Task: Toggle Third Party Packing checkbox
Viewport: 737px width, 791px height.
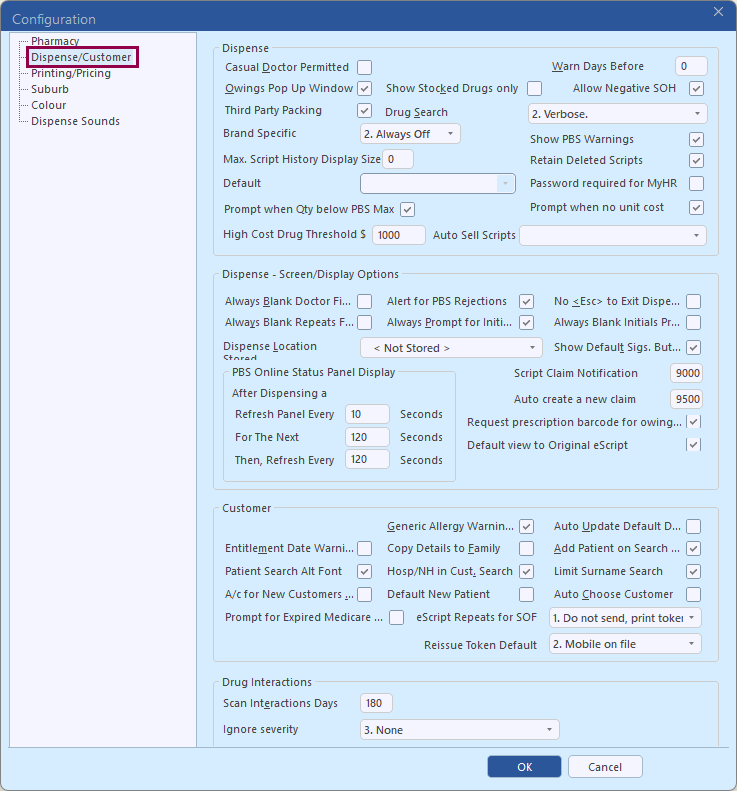Action: tap(365, 110)
